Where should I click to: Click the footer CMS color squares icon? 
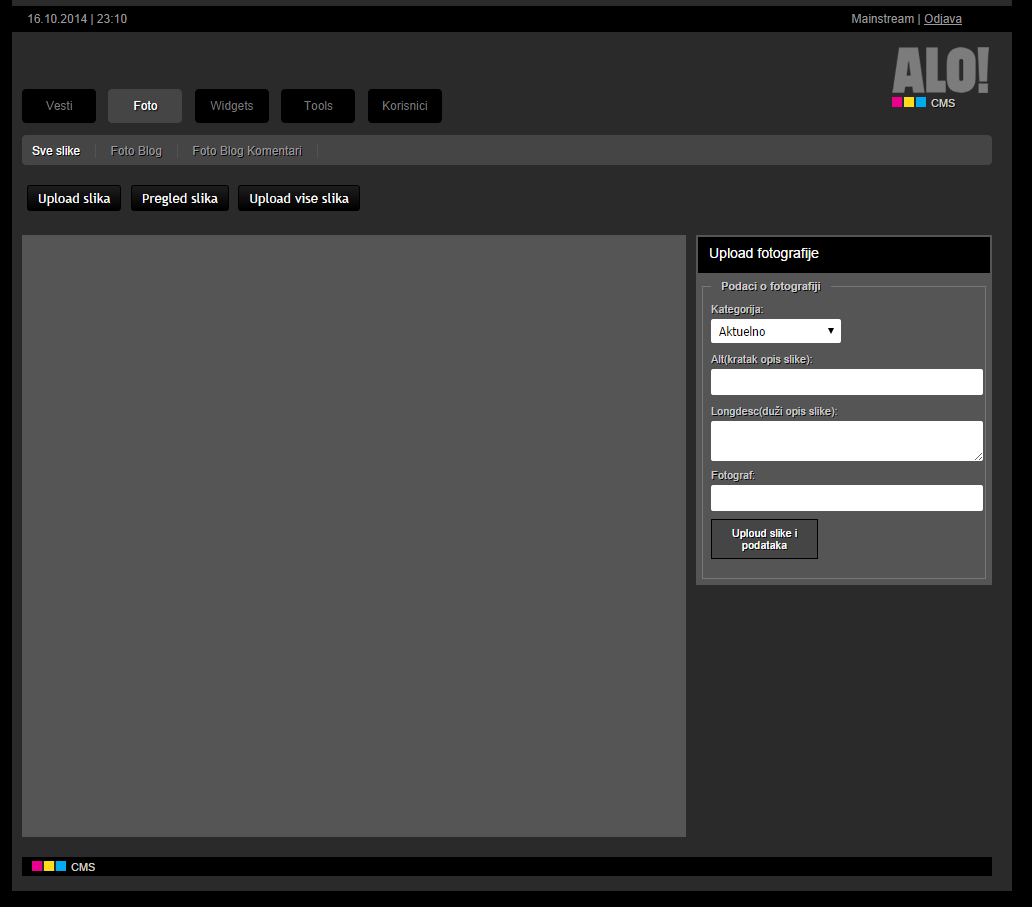[49, 866]
